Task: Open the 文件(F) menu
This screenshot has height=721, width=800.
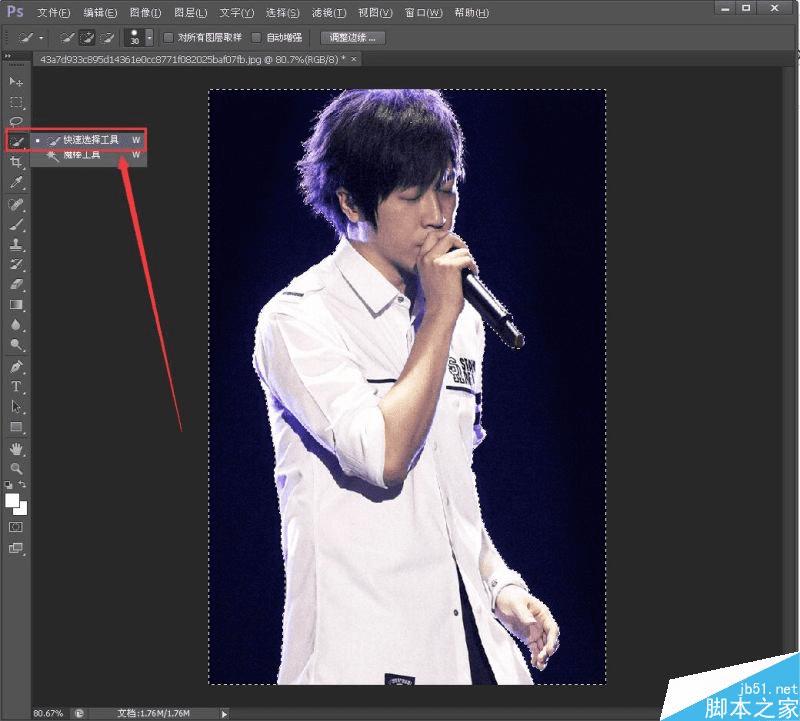Action: (x=53, y=13)
